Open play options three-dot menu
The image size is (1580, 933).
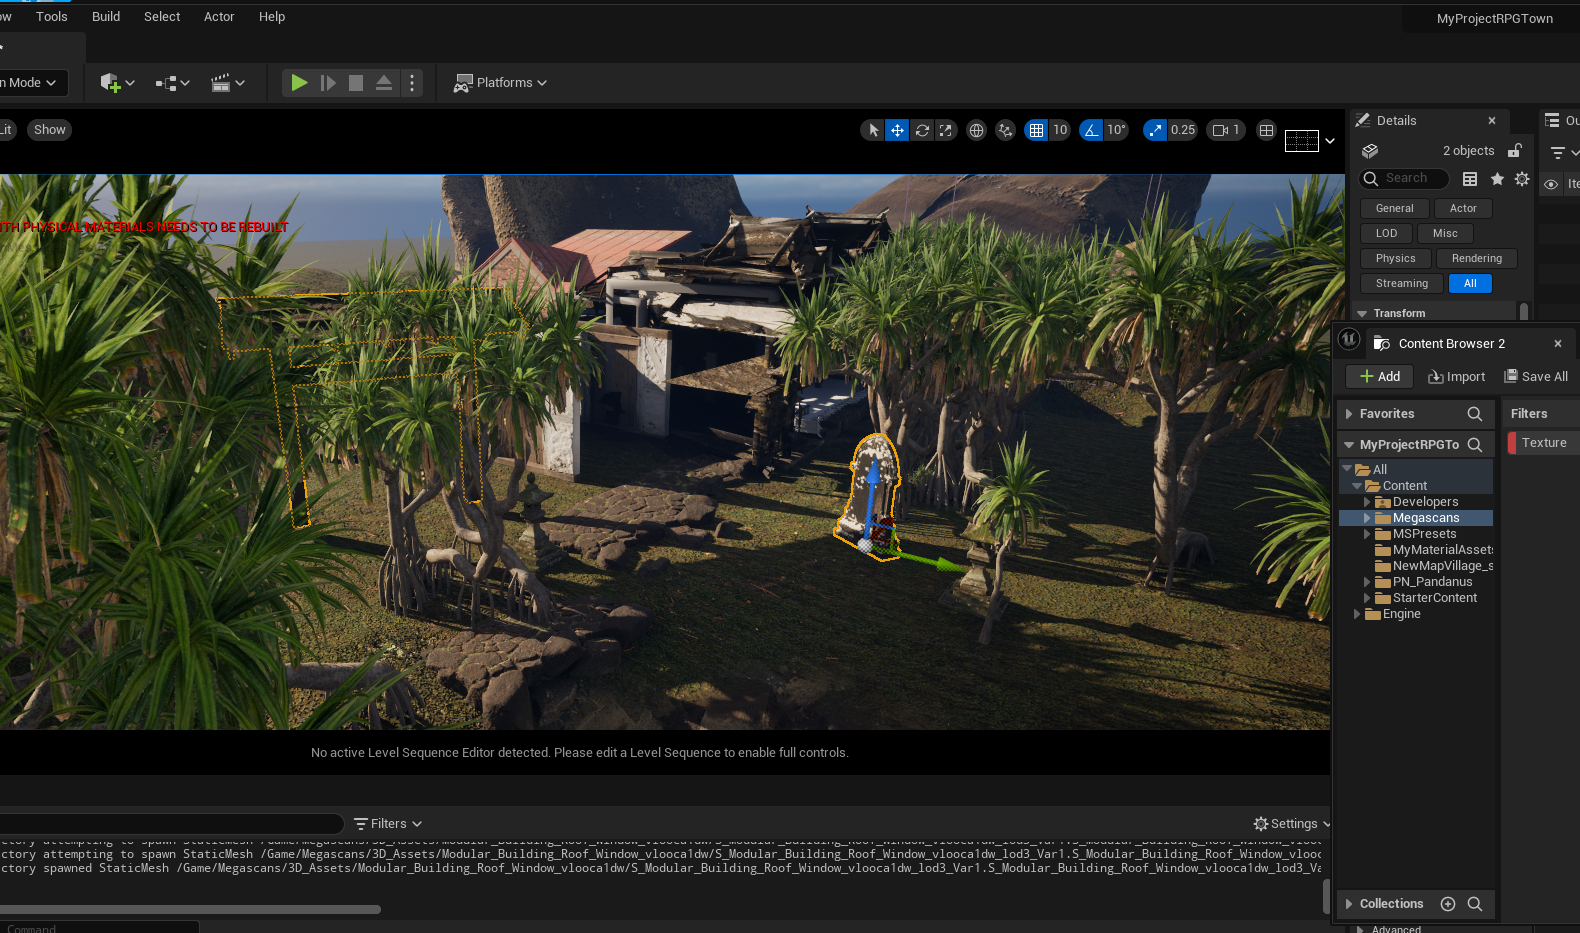pos(412,83)
